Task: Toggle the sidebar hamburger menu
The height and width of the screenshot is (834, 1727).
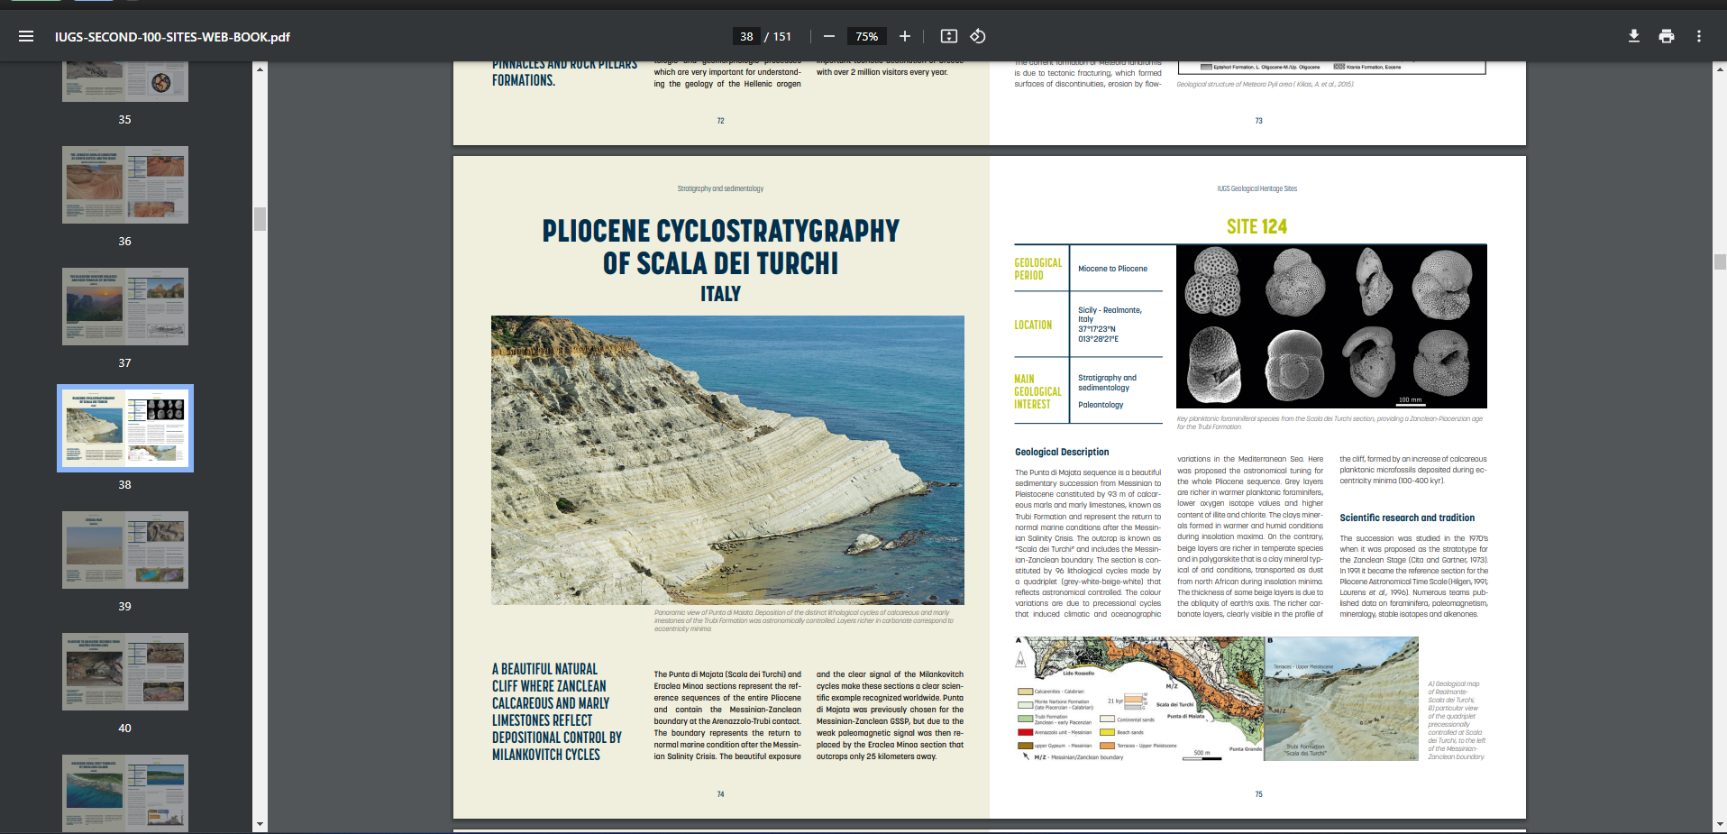Action: tap(26, 36)
